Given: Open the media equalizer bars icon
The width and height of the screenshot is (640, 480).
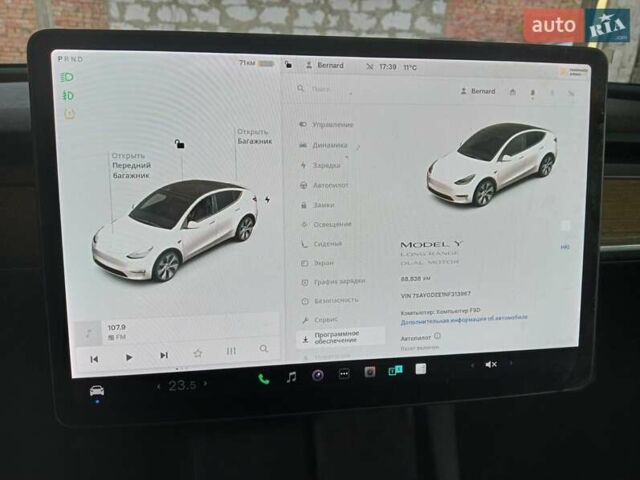Looking at the screenshot, I should pos(231,351).
